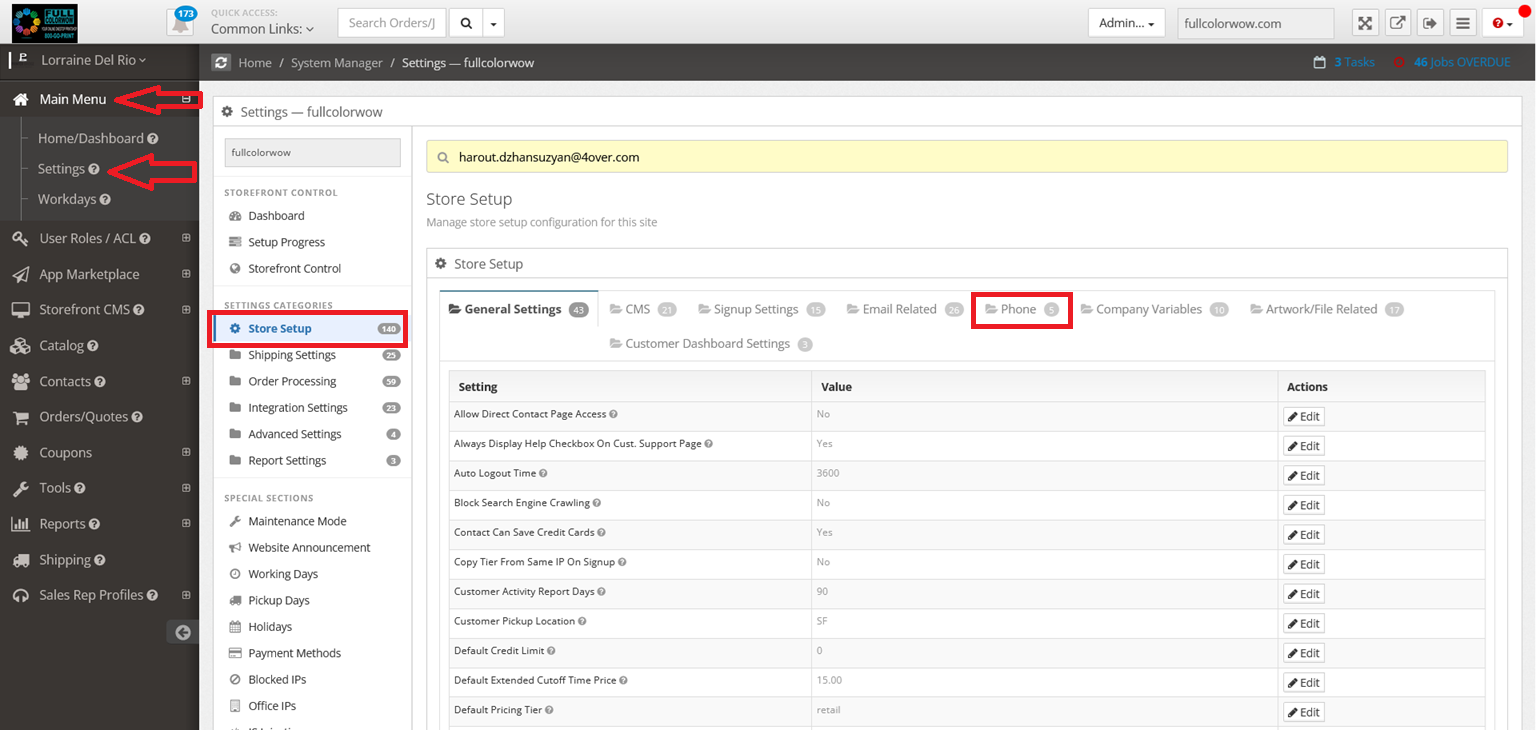Click the settings search field with email text

[967, 157]
